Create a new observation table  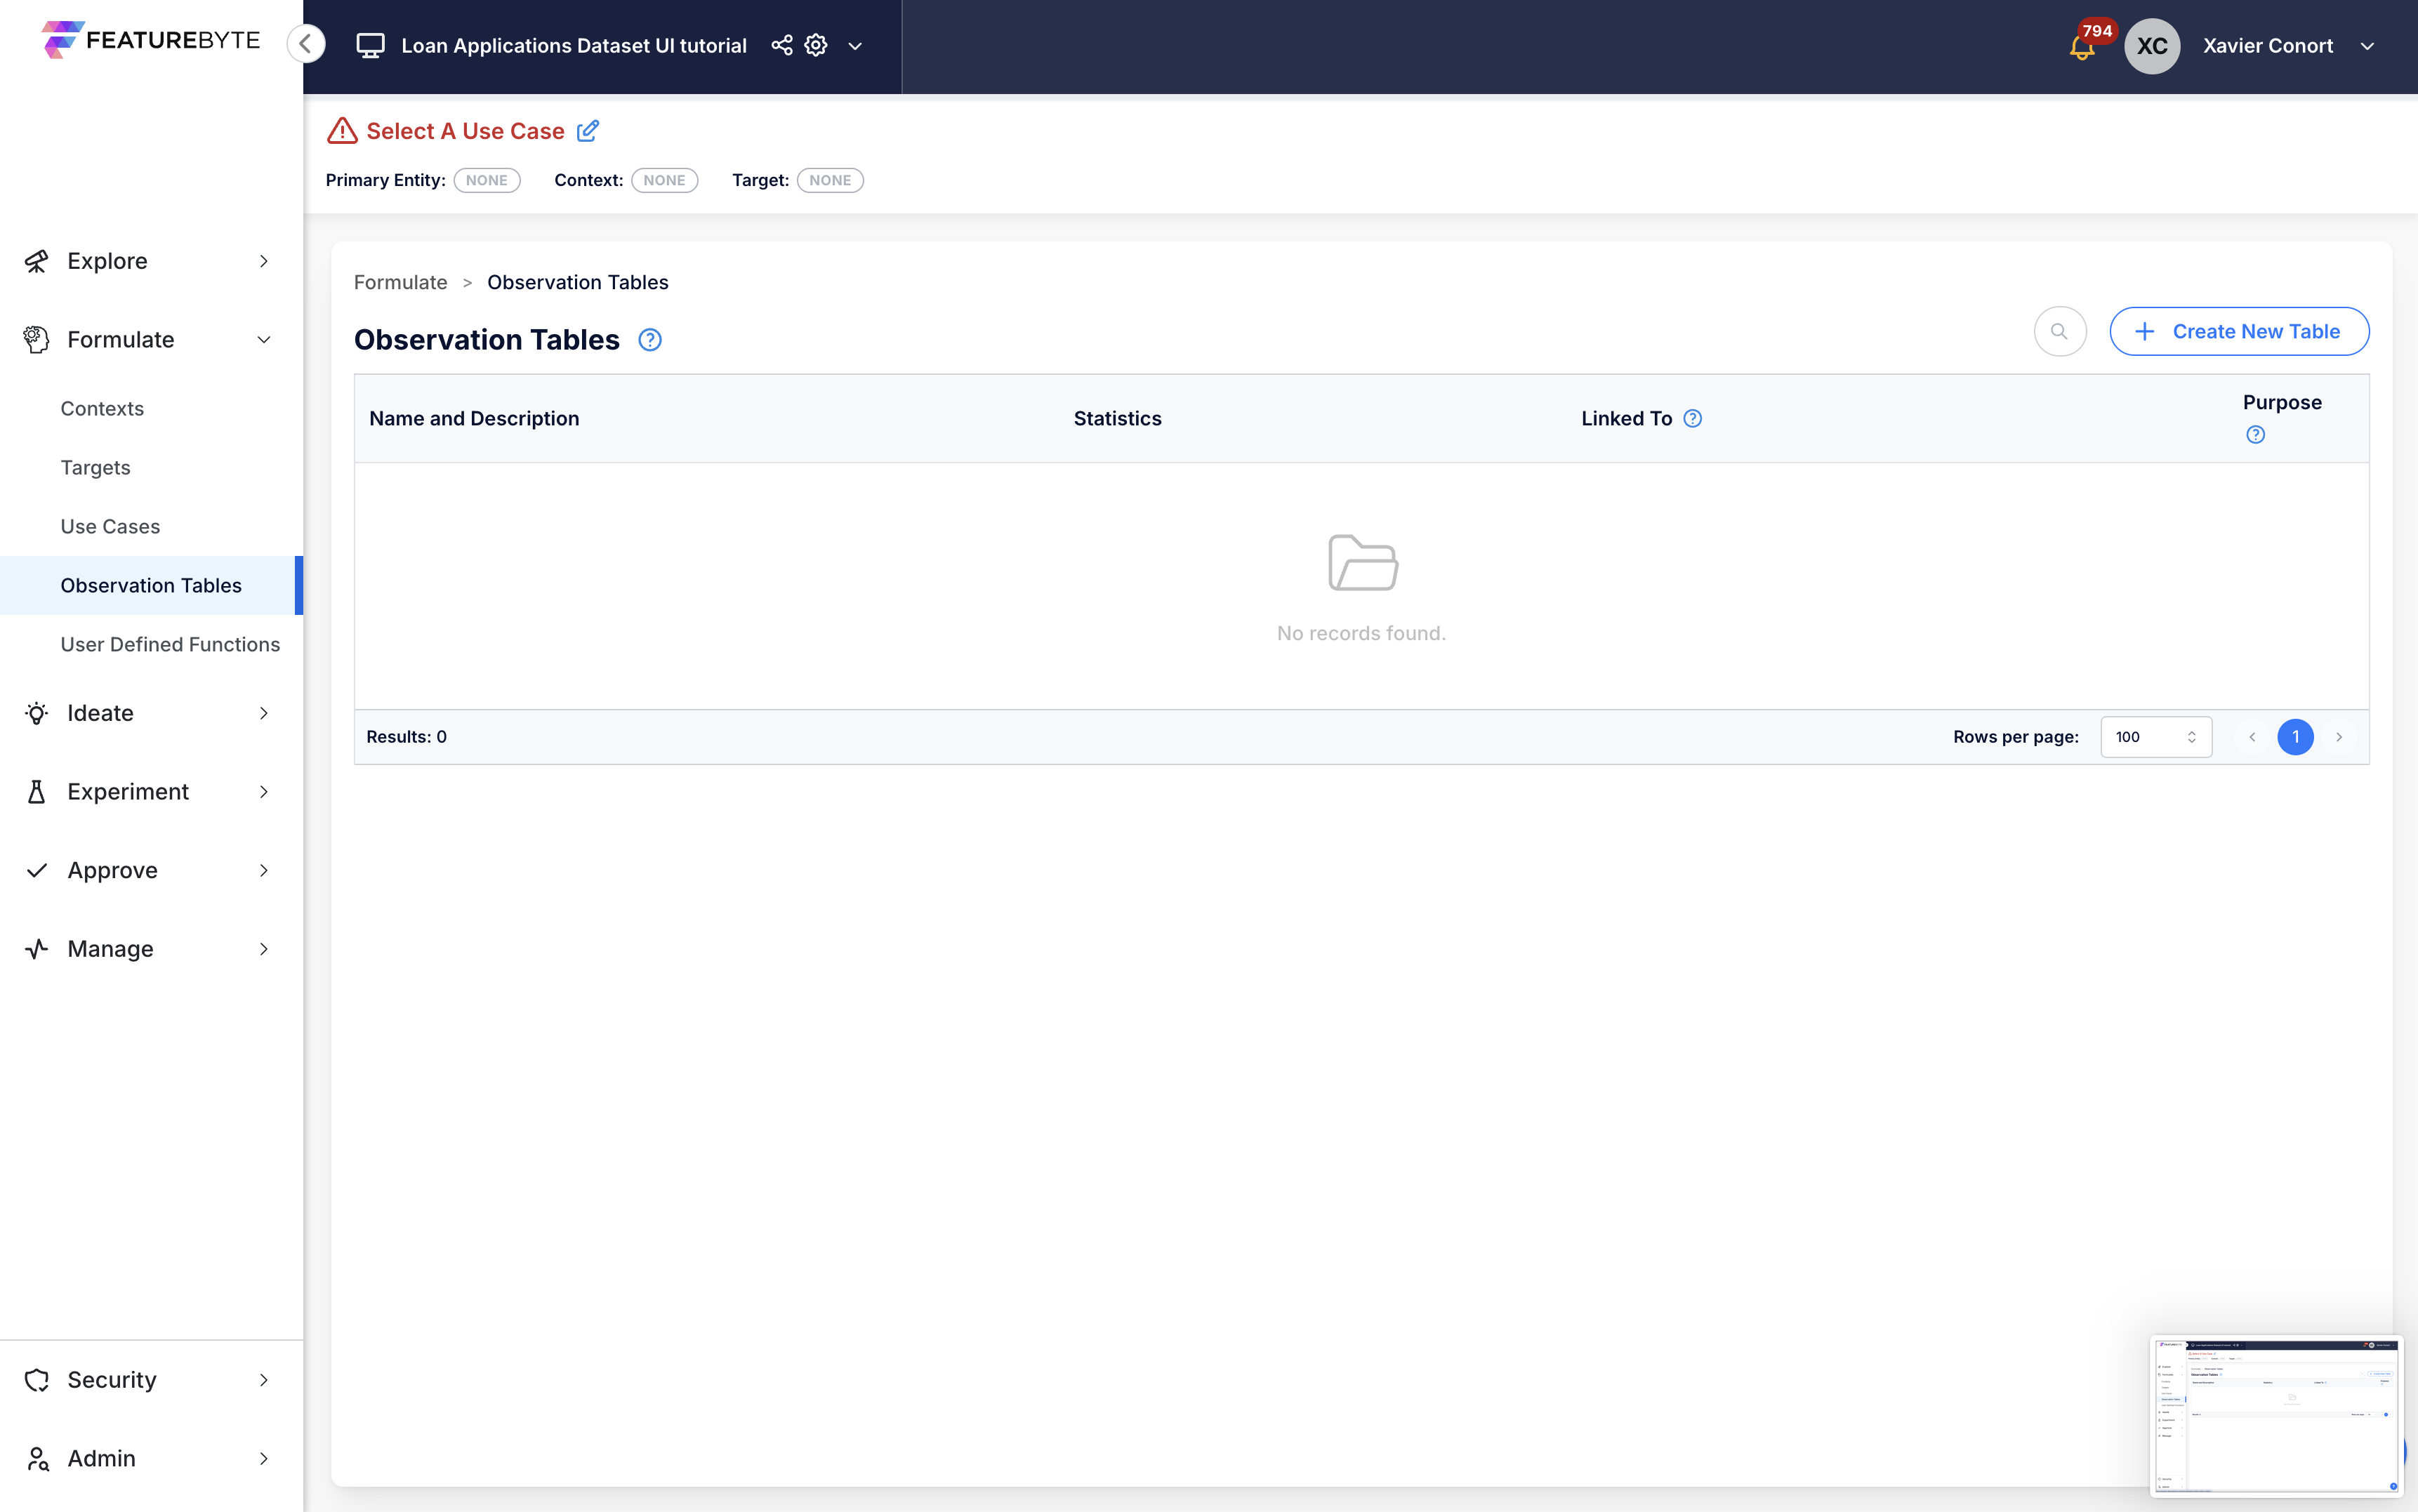click(x=2239, y=331)
